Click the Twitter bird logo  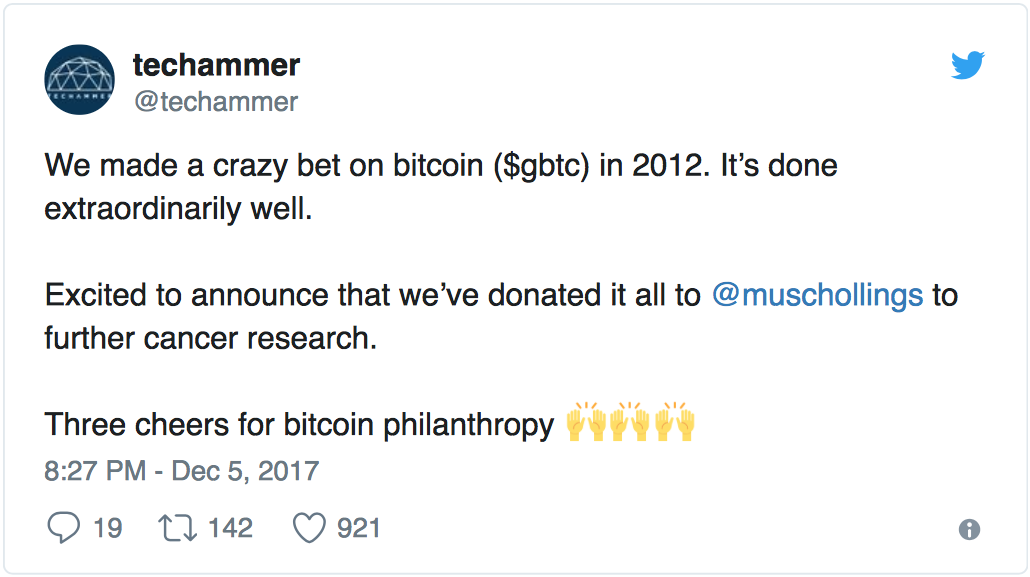[x=968, y=64]
